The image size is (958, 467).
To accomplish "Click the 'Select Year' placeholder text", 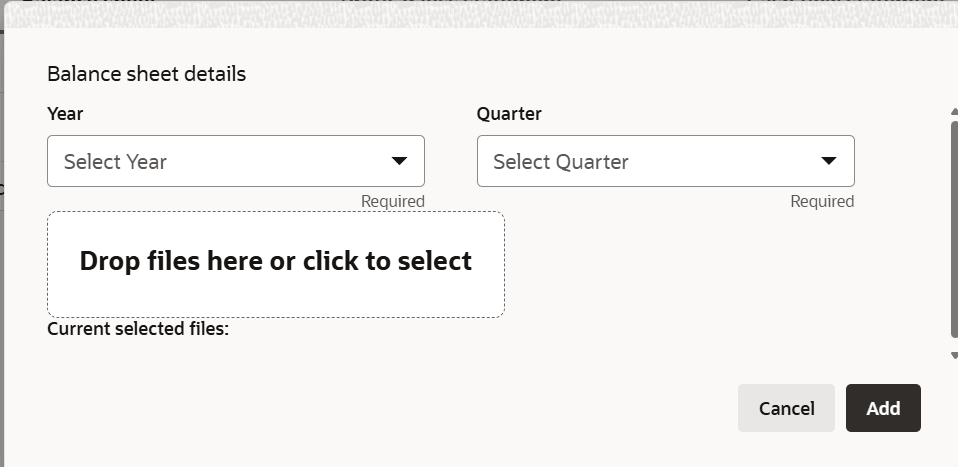I will coord(115,162).
